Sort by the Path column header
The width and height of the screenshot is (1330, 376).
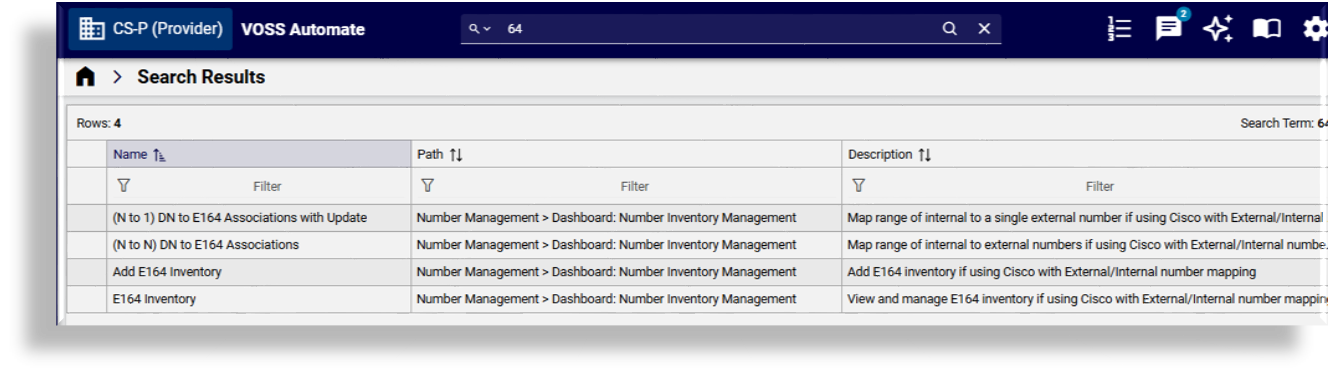tap(626, 154)
